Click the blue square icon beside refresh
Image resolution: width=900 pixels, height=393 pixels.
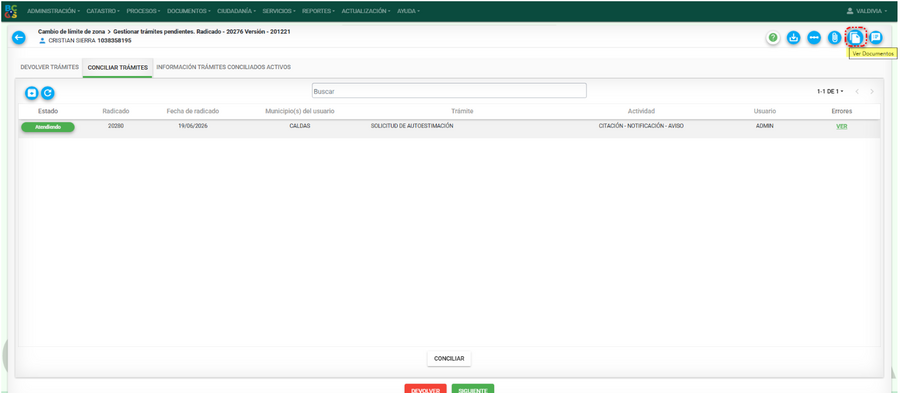[32, 92]
